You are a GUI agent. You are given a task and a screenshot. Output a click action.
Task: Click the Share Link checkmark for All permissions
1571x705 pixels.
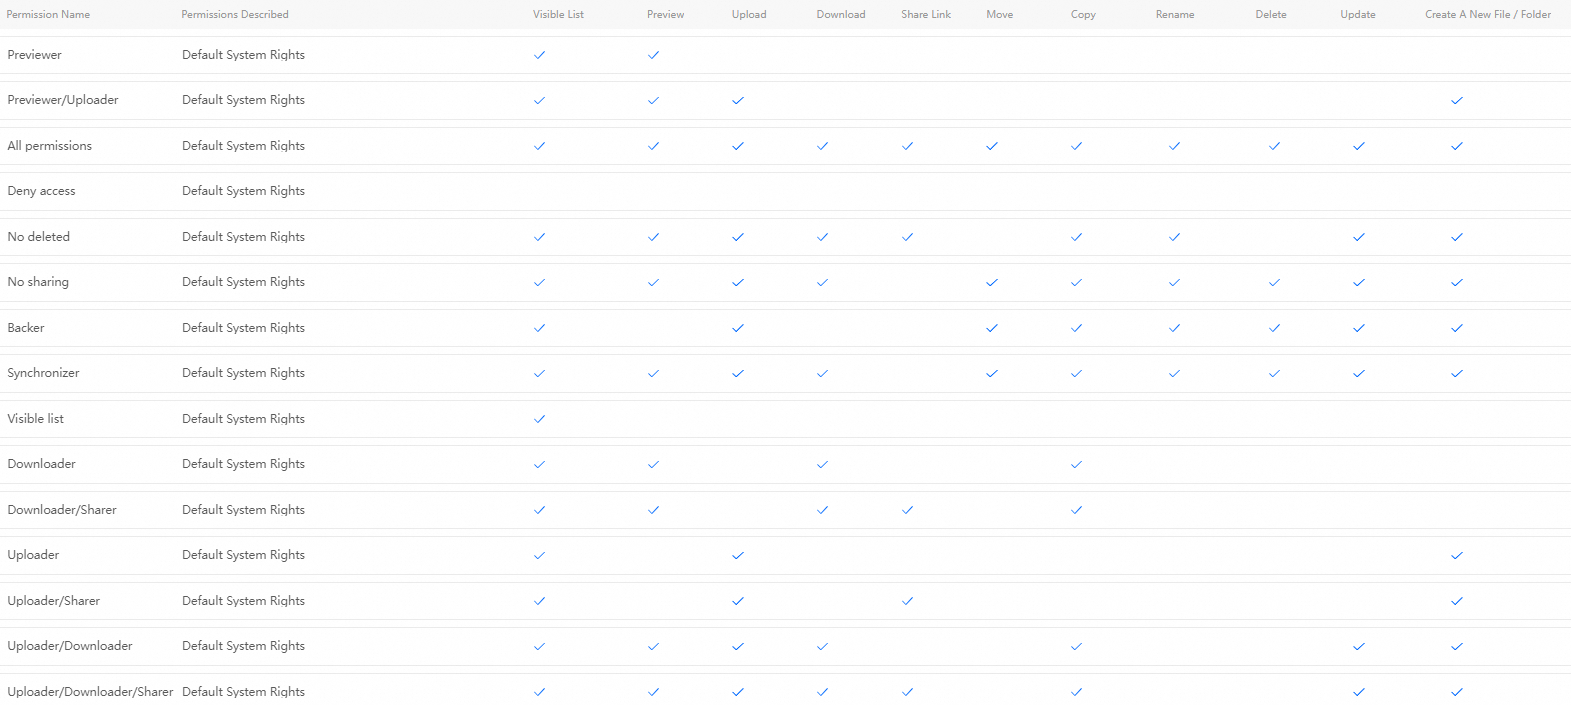[x=907, y=146]
